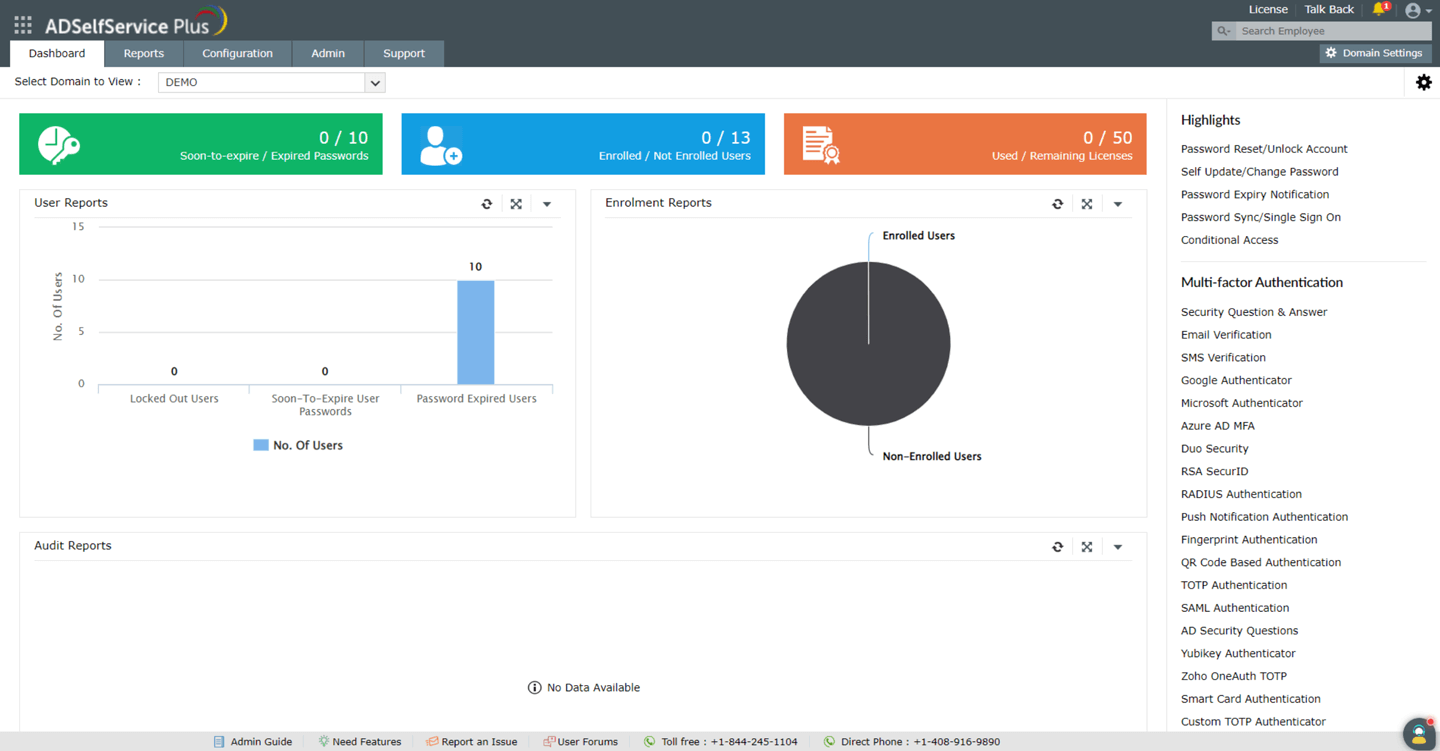The image size is (1440, 751).
Task: Click the License link in header
Action: point(1268,9)
